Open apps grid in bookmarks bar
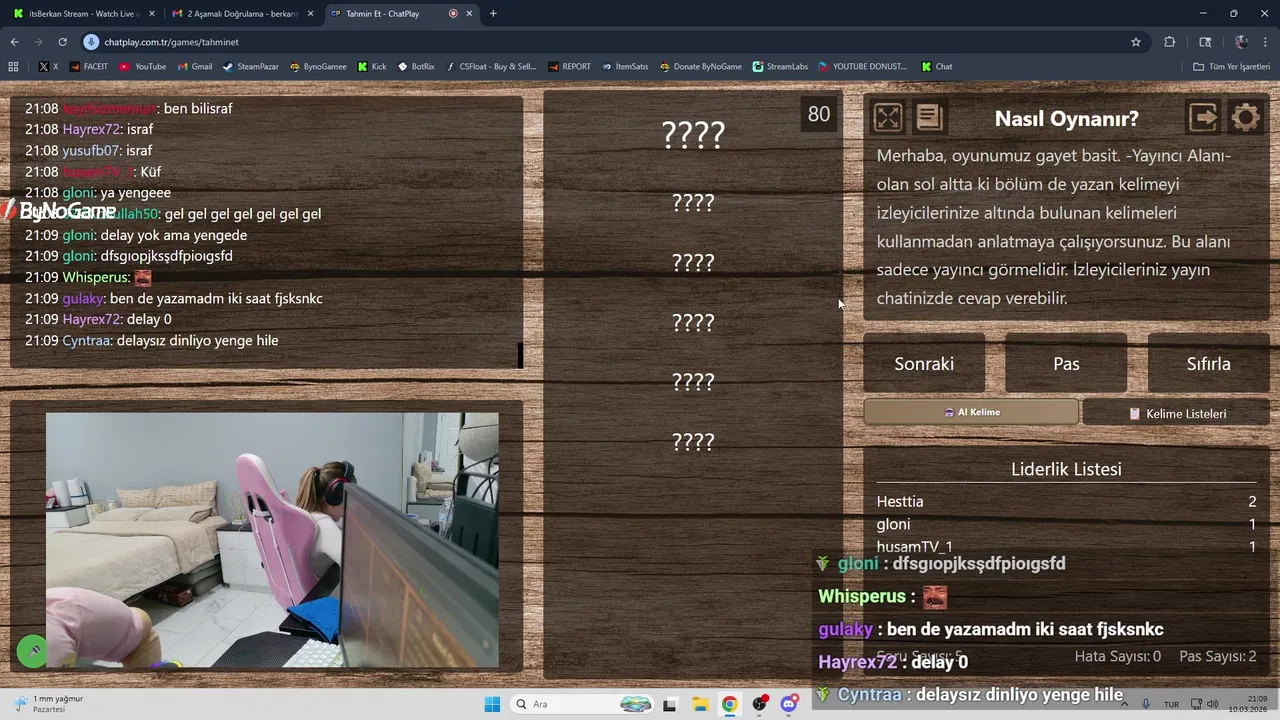The width and height of the screenshot is (1280, 720). tap(13, 66)
